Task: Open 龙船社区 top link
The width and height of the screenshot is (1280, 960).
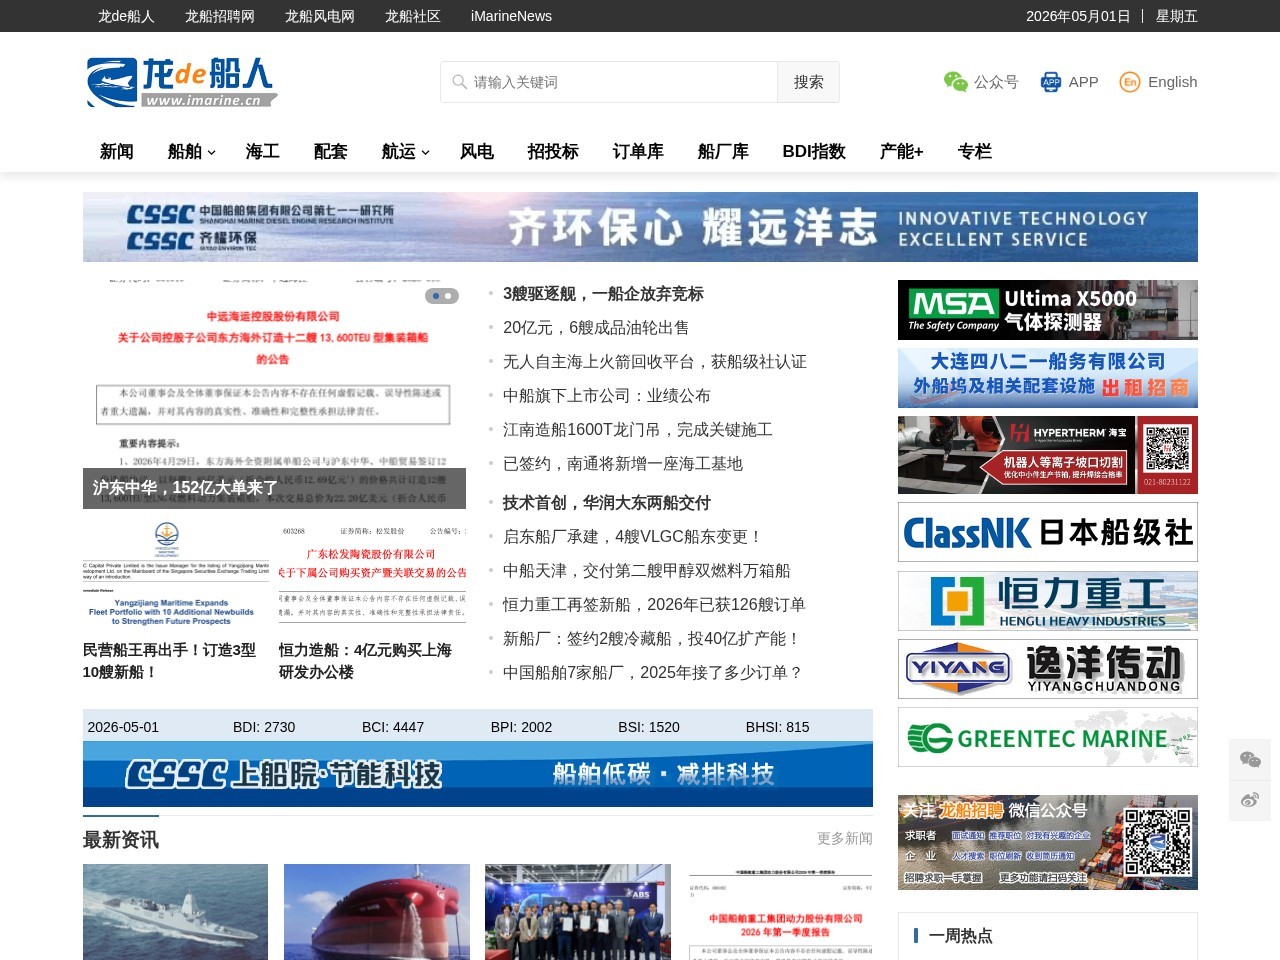Action: (x=413, y=16)
